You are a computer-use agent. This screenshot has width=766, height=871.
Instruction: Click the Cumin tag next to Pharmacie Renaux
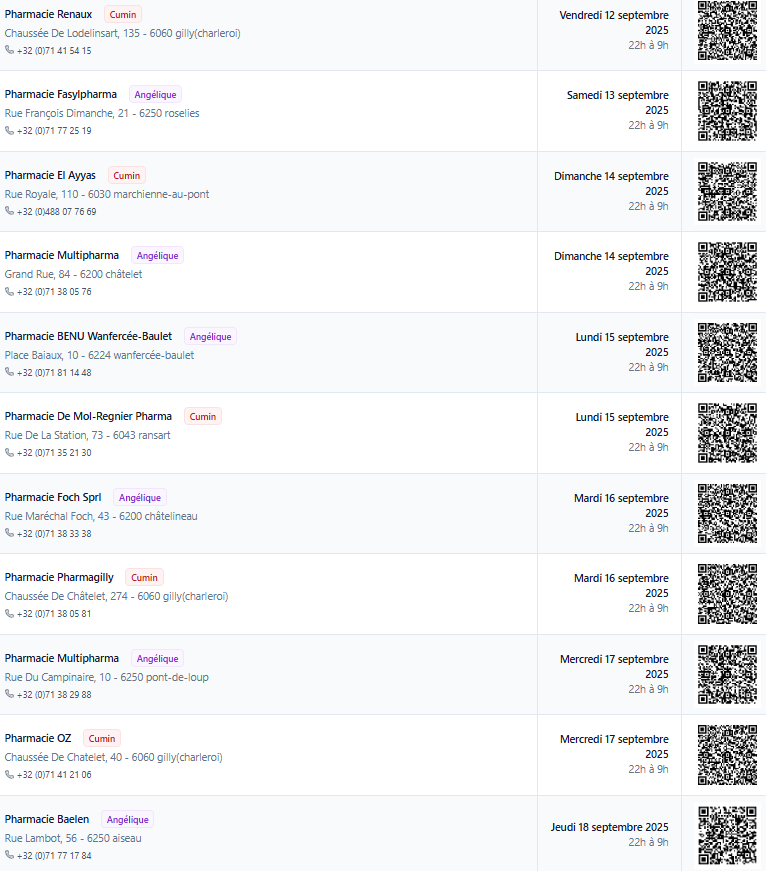123,15
